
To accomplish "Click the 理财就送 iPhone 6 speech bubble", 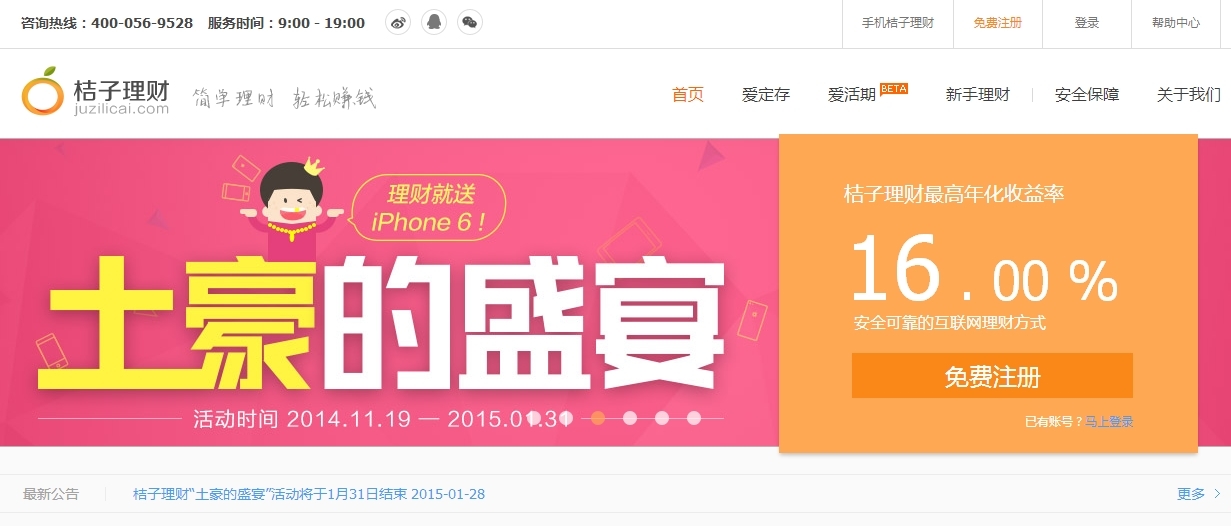I will [x=428, y=208].
